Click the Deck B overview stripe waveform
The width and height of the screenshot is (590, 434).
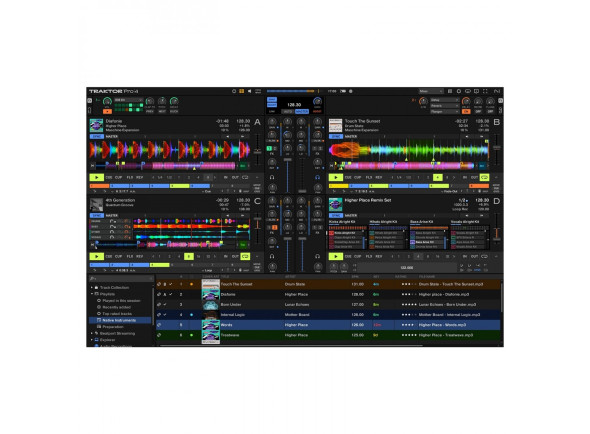pyautogui.click(x=404, y=165)
